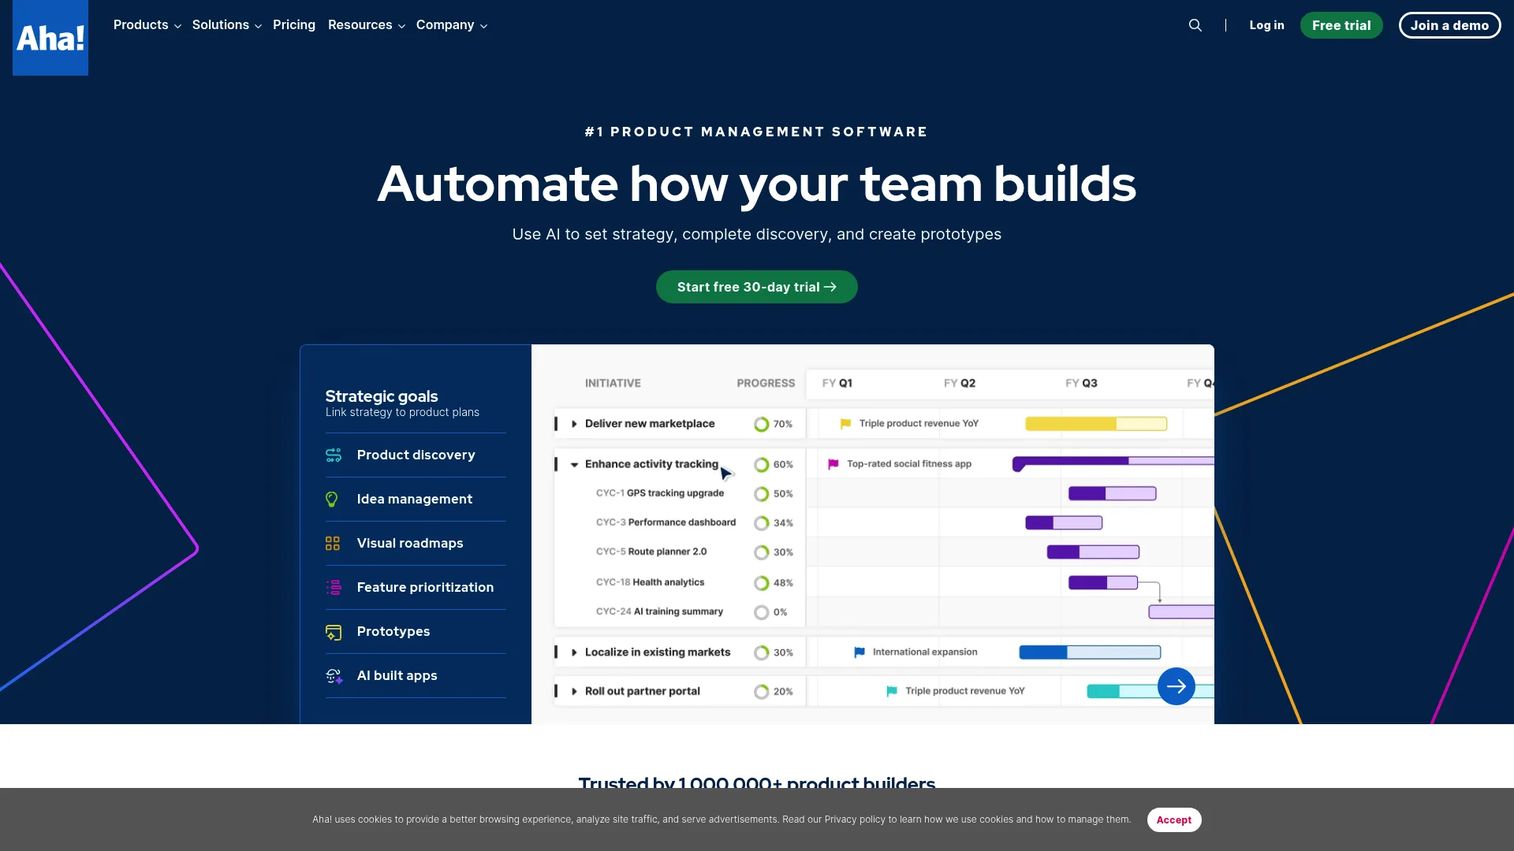Viewport: 1514px width, 851px height.
Task: Expand the Roll out partner portal row
Action: 574,691
